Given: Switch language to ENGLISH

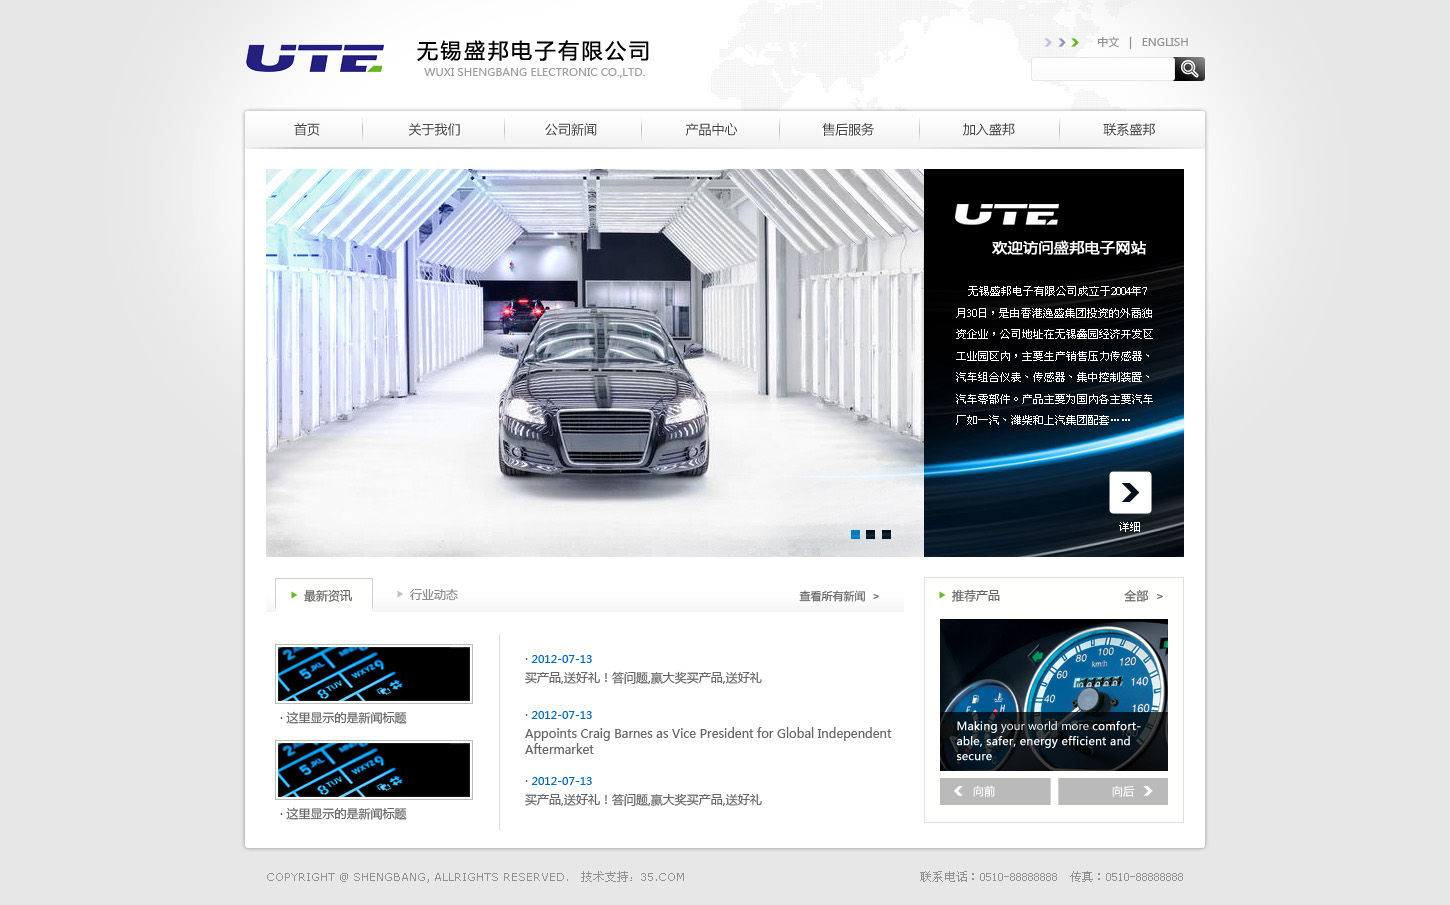Looking at the screenshot, I should [x=1165, y=42].
